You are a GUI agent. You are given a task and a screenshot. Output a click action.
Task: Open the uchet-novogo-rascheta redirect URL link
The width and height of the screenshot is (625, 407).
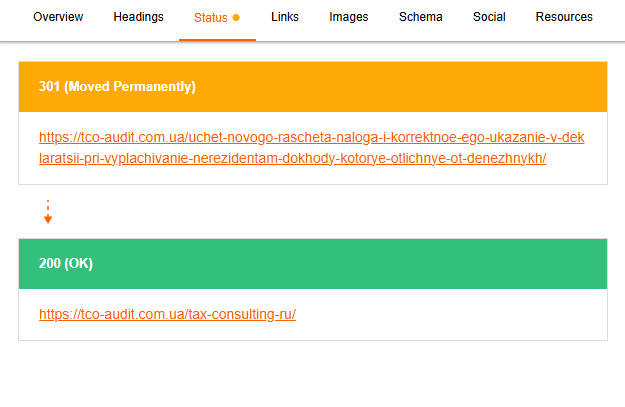click(x=311, y=137)
